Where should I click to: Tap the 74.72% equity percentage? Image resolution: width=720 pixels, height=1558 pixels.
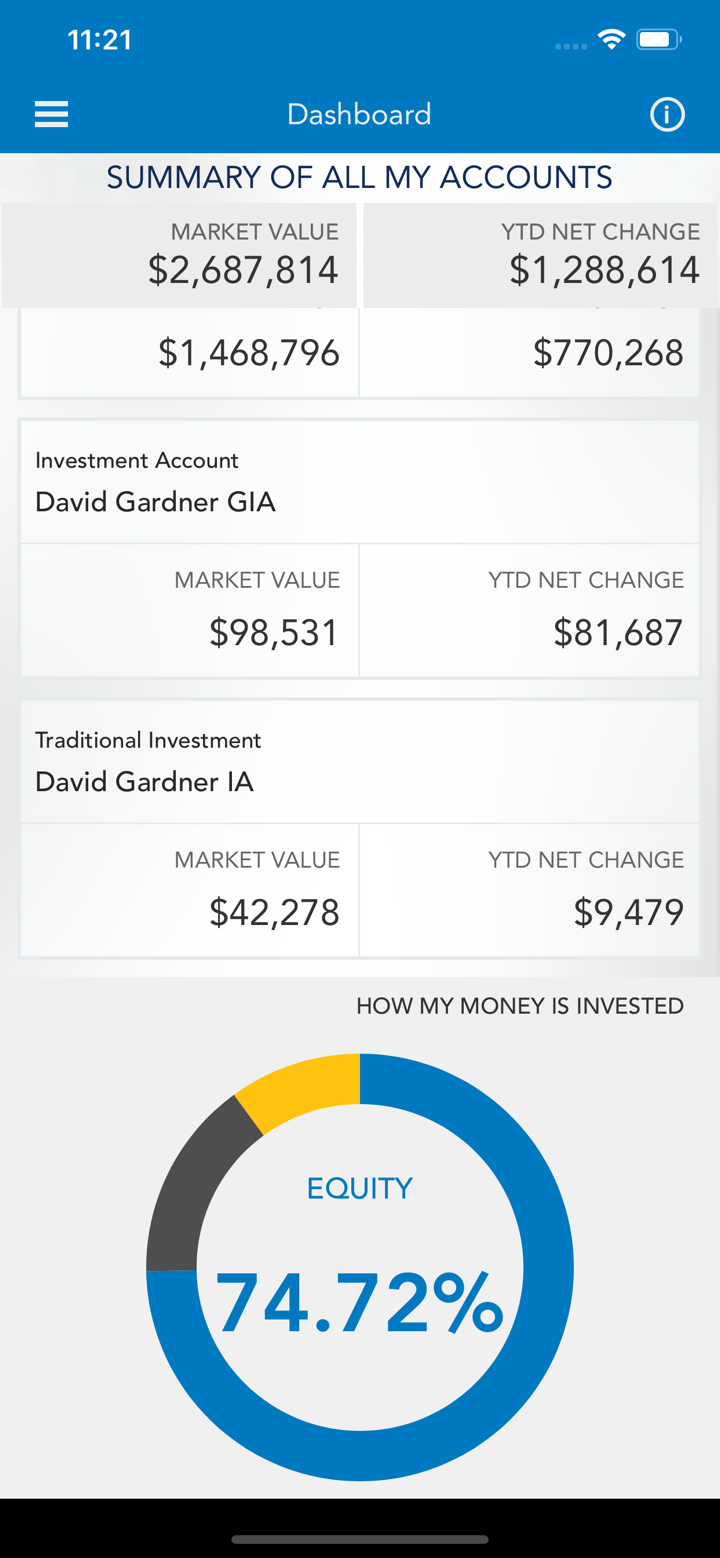[359, 1303]
